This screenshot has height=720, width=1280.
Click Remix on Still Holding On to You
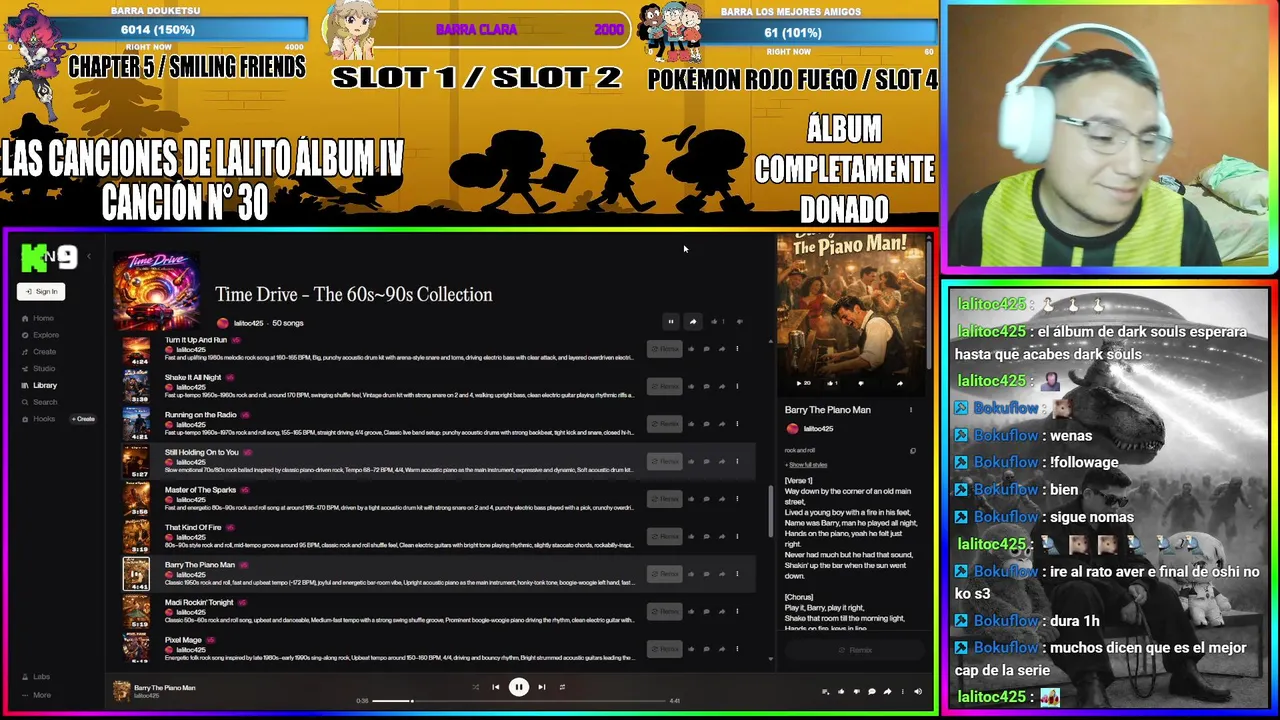pos(665,461)
